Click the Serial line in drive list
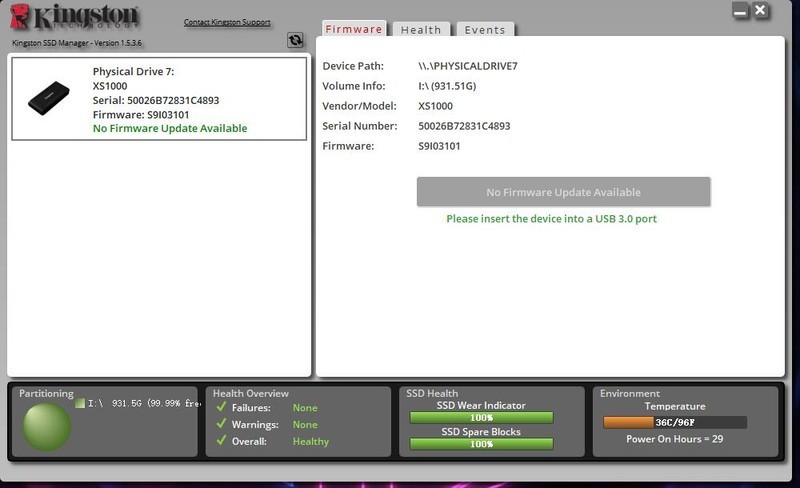The width and height of the screenshot is (800, 488). coord(156,100)
